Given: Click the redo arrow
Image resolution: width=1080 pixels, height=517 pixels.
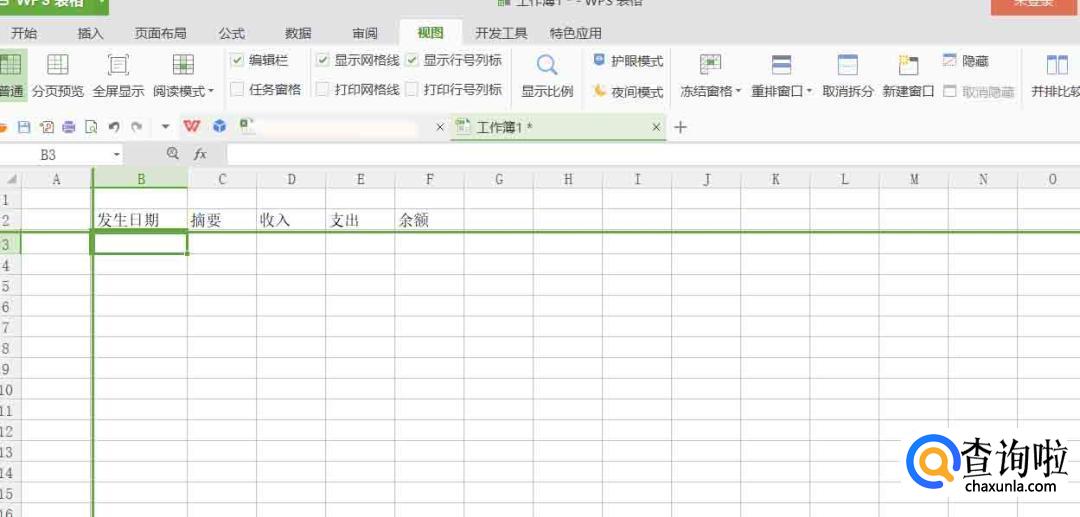Looking at the screenshot, I should pyautogui.click(x=136, y=127).
